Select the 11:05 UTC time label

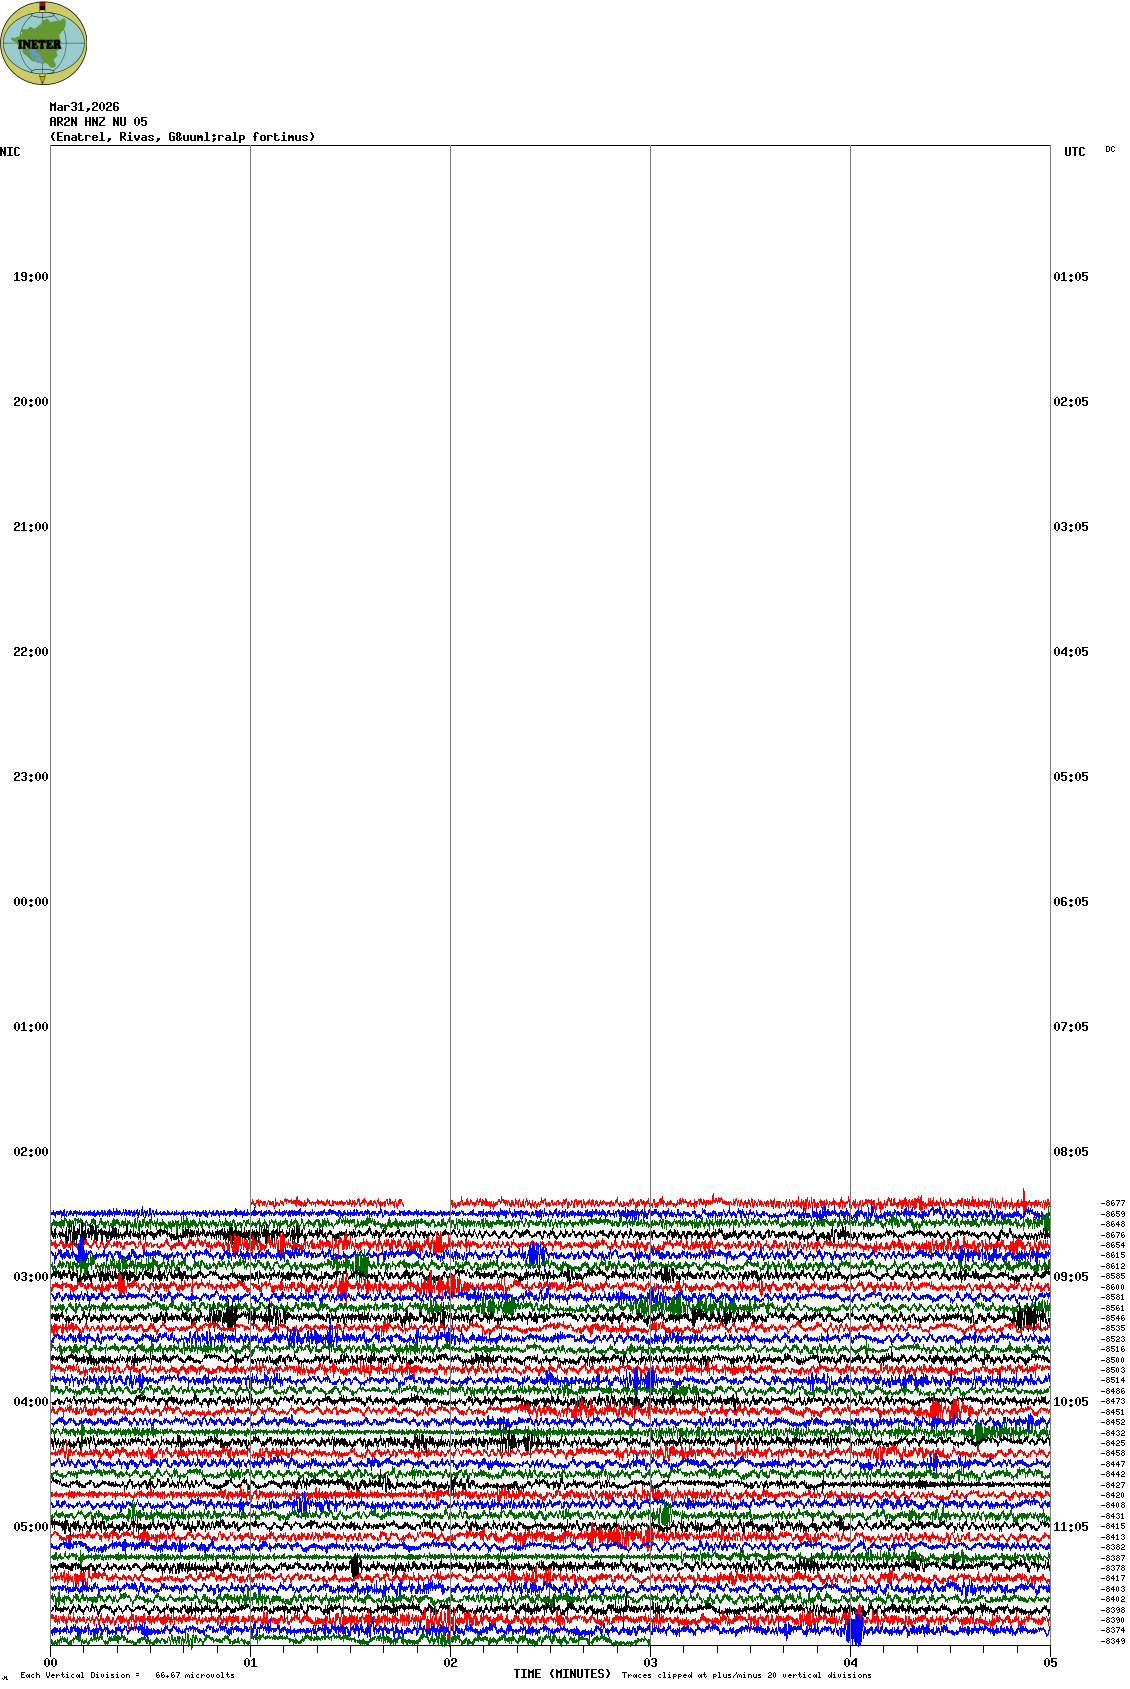1071,1527
